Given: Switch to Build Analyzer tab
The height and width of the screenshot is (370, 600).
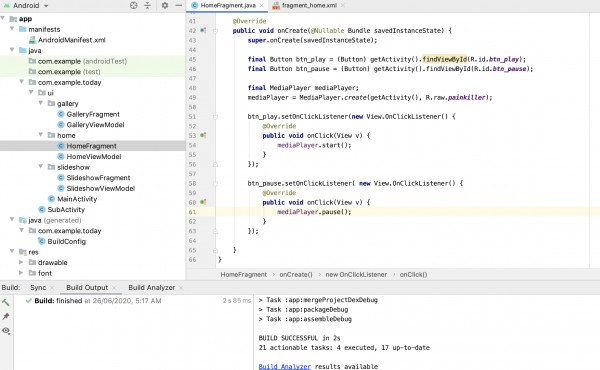Looking at the screenshot, I should [152, 287].
